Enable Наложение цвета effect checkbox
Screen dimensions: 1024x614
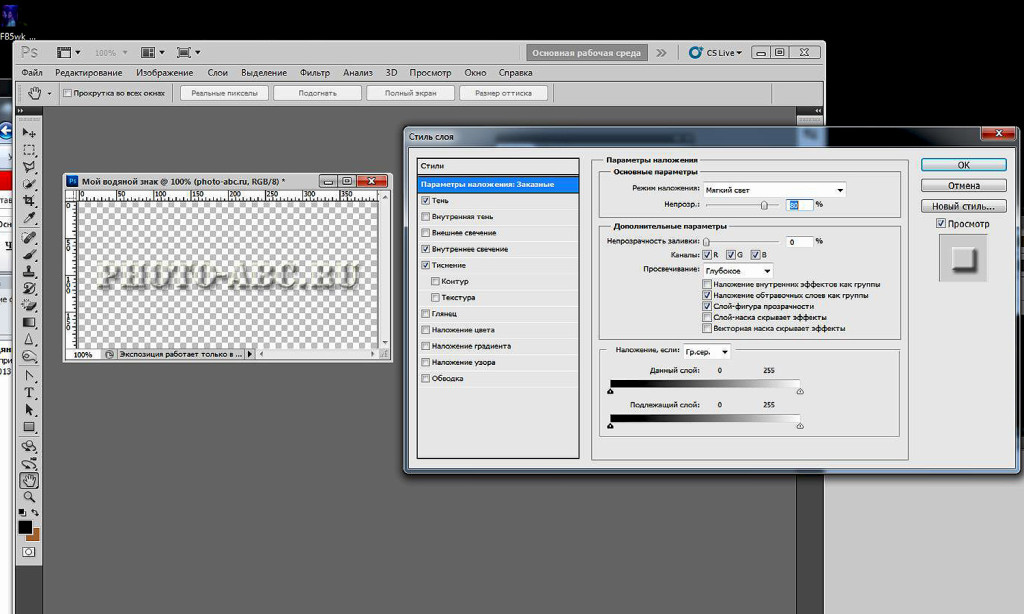[426, 330]
